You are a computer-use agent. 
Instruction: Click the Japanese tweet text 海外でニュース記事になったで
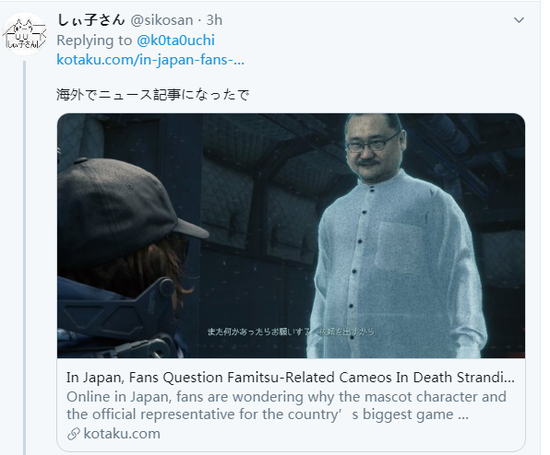pos(153,95)
